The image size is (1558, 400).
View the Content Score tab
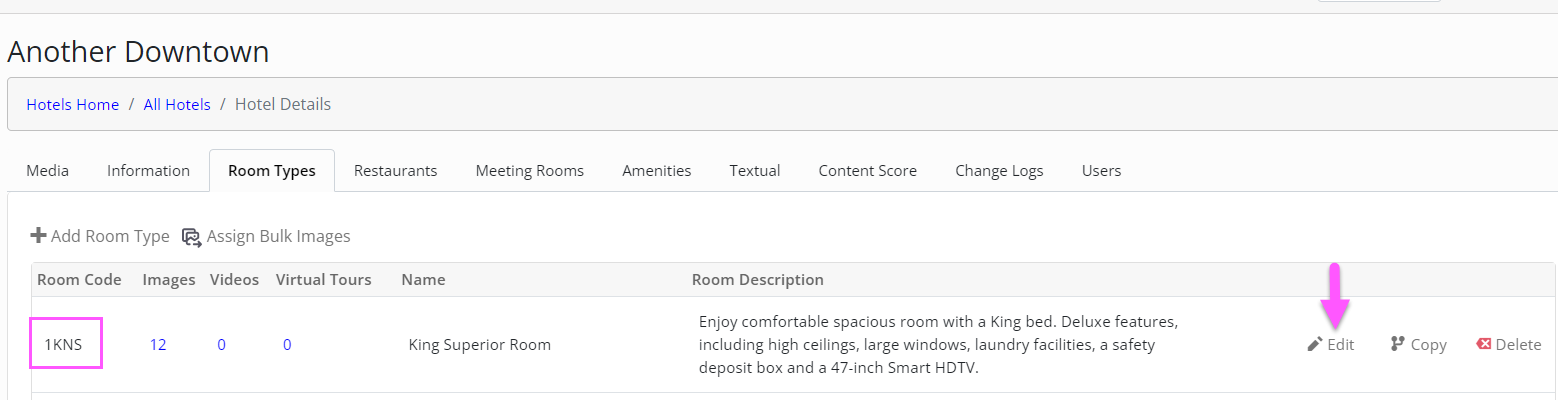click(x=868, y=171)
